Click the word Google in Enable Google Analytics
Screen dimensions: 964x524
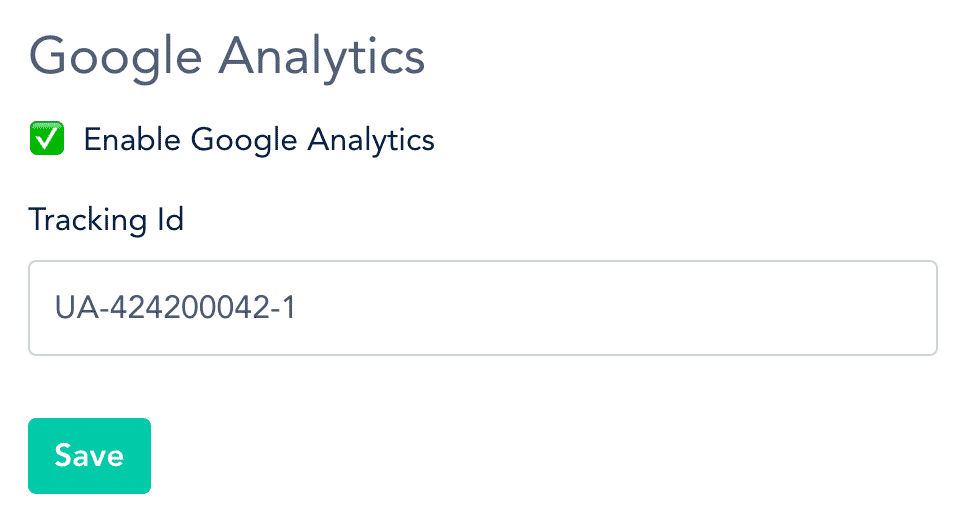(244, 140)
